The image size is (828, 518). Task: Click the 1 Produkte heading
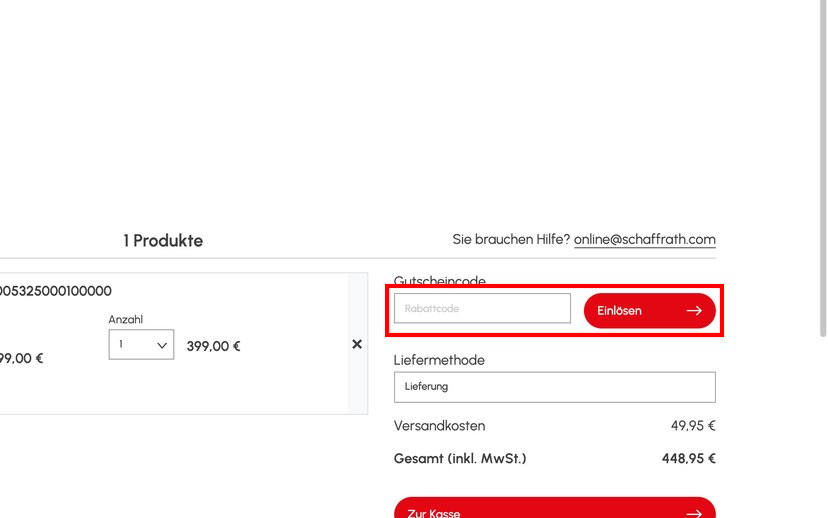[x=163, y=241]
